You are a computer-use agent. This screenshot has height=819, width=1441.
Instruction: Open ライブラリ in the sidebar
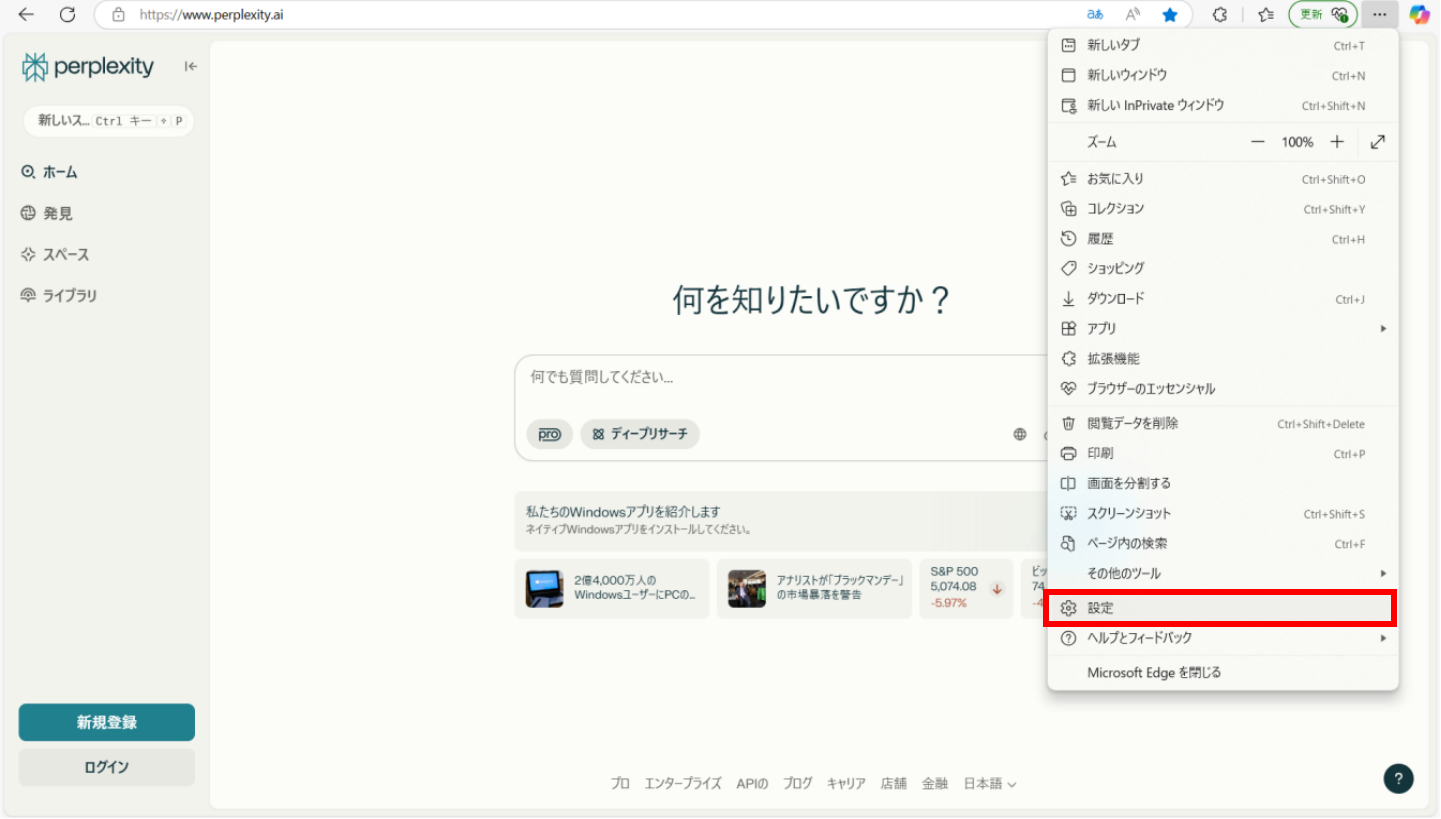60,295
